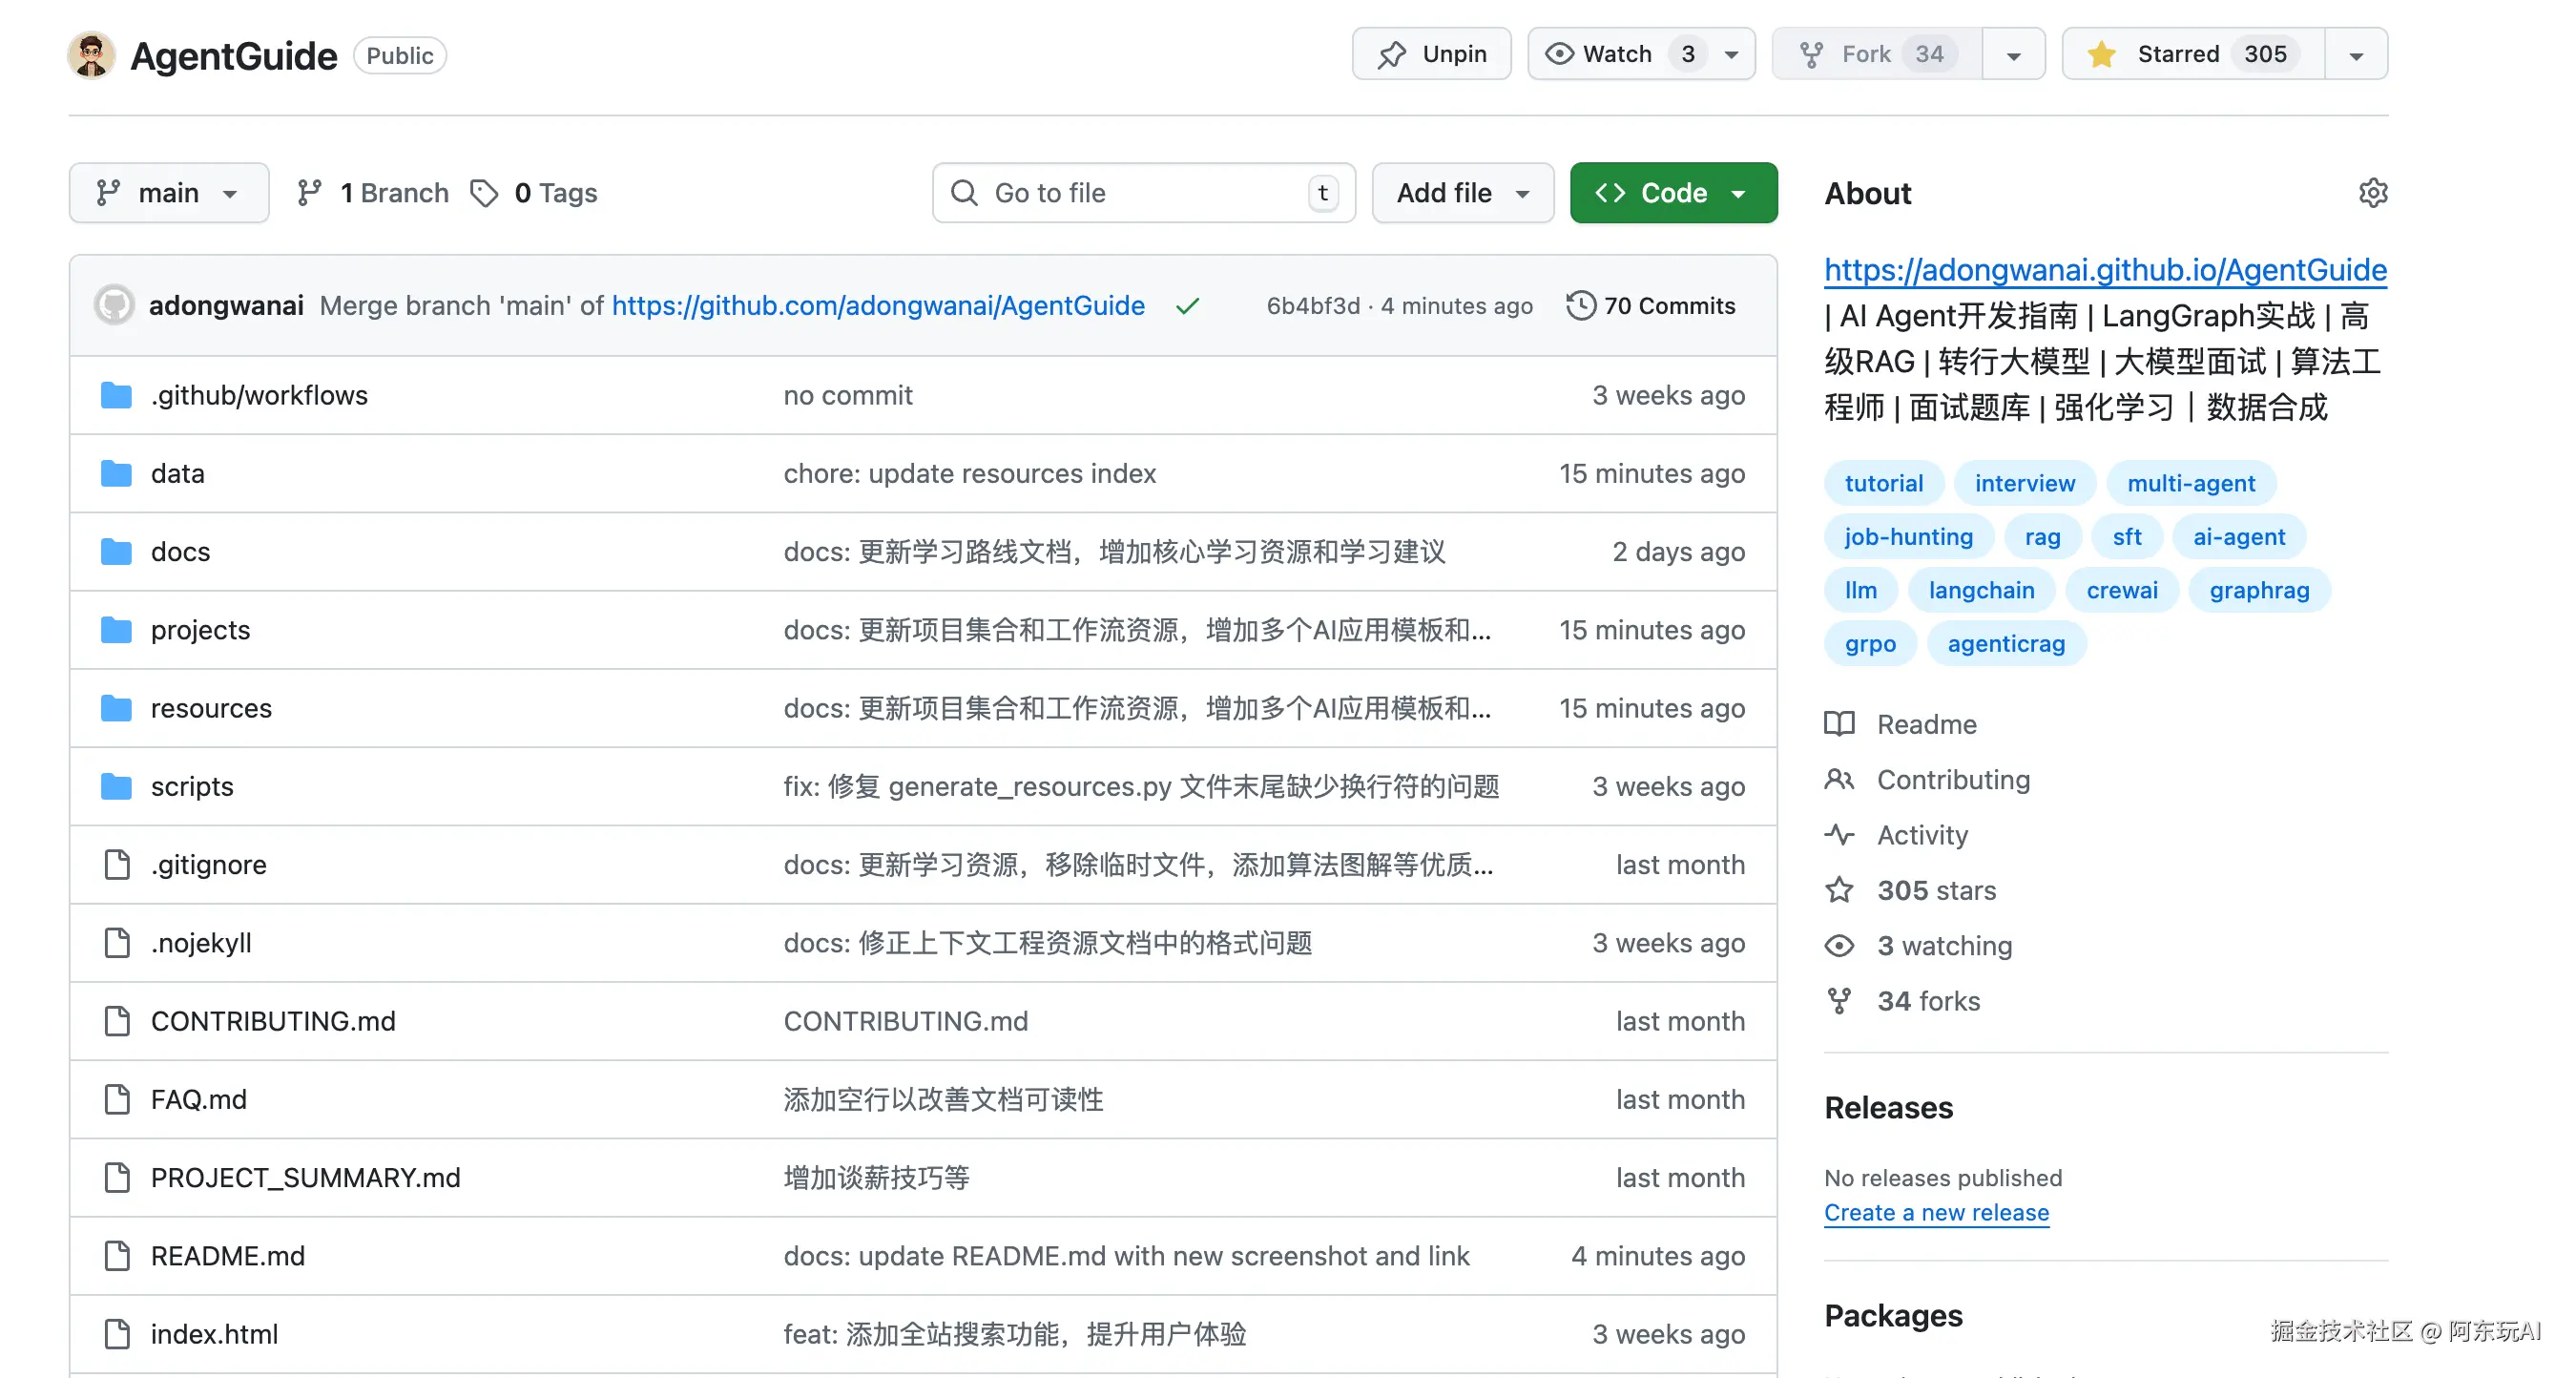The width and height of the screenshot is (2576, 1378).
Task: Open the Readme sidebar item
Action: [1925, 724]
